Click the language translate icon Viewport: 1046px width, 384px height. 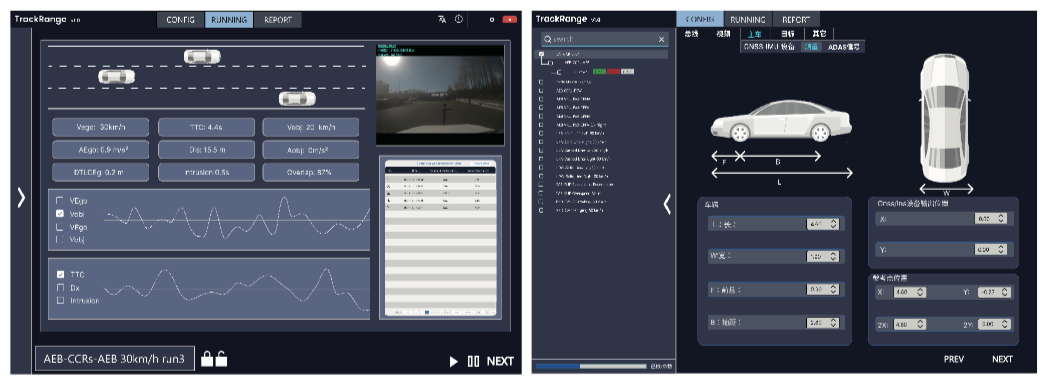click(x=442, y=19)
